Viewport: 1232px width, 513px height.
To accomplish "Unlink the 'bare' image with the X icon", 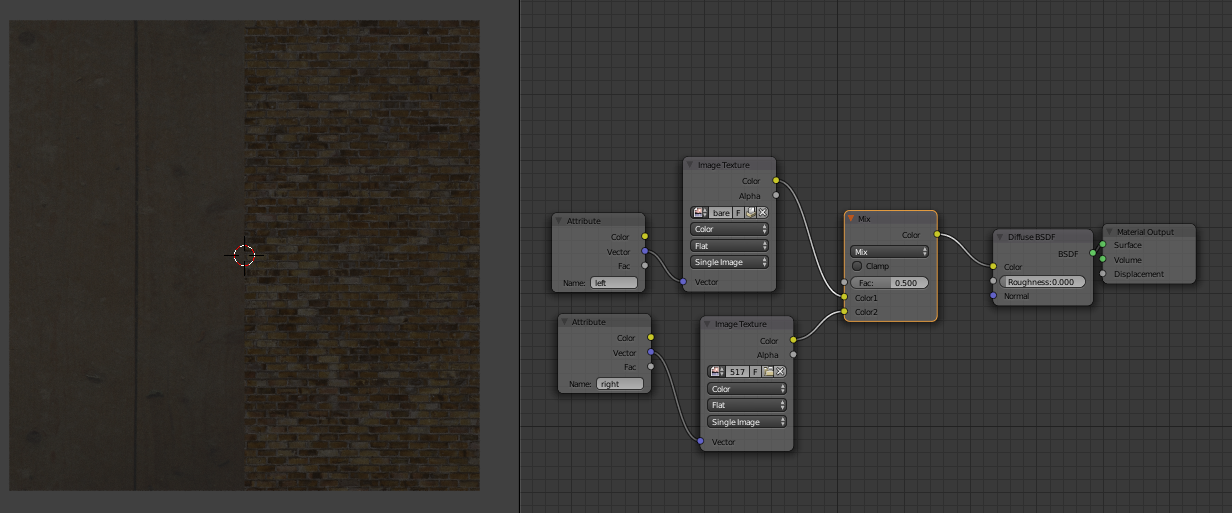I will 762,213.
